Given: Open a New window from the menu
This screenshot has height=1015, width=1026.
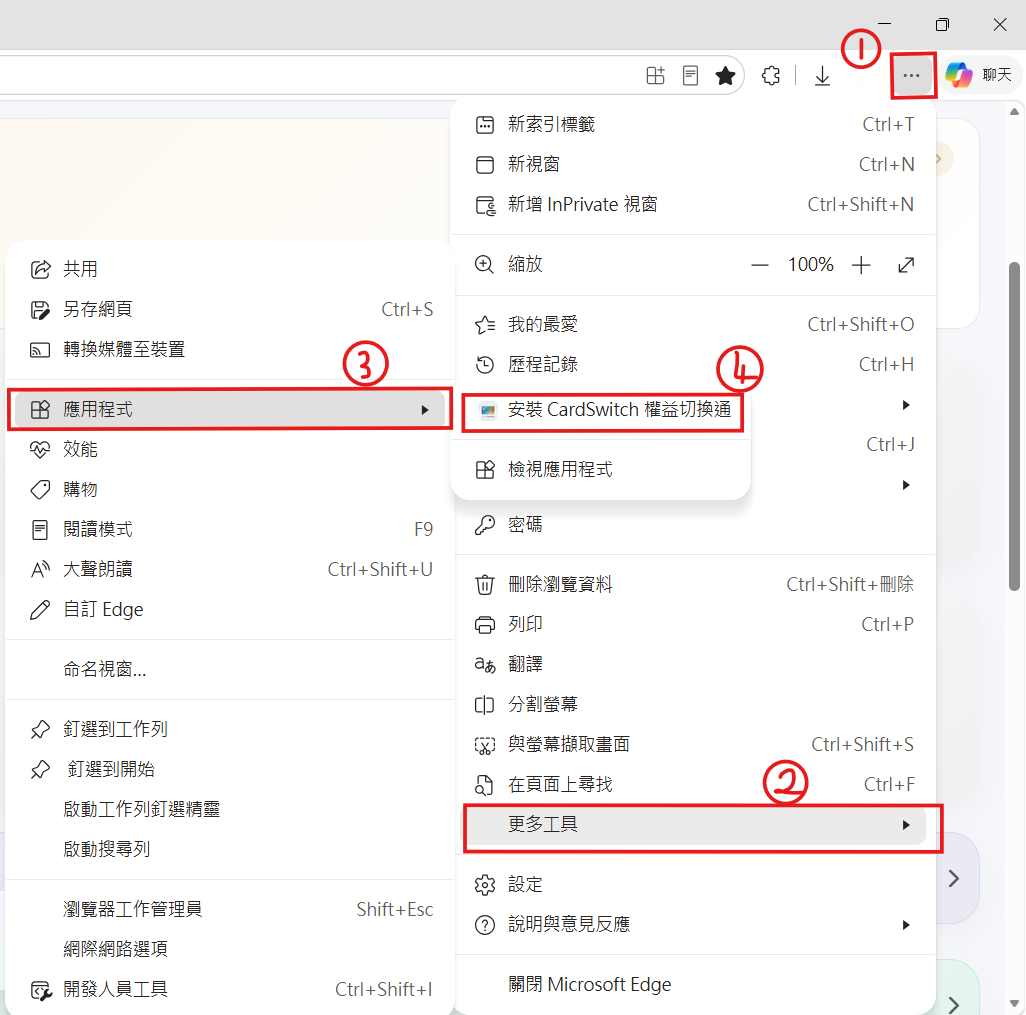Looking at the screenshot, I should point(694,164).
